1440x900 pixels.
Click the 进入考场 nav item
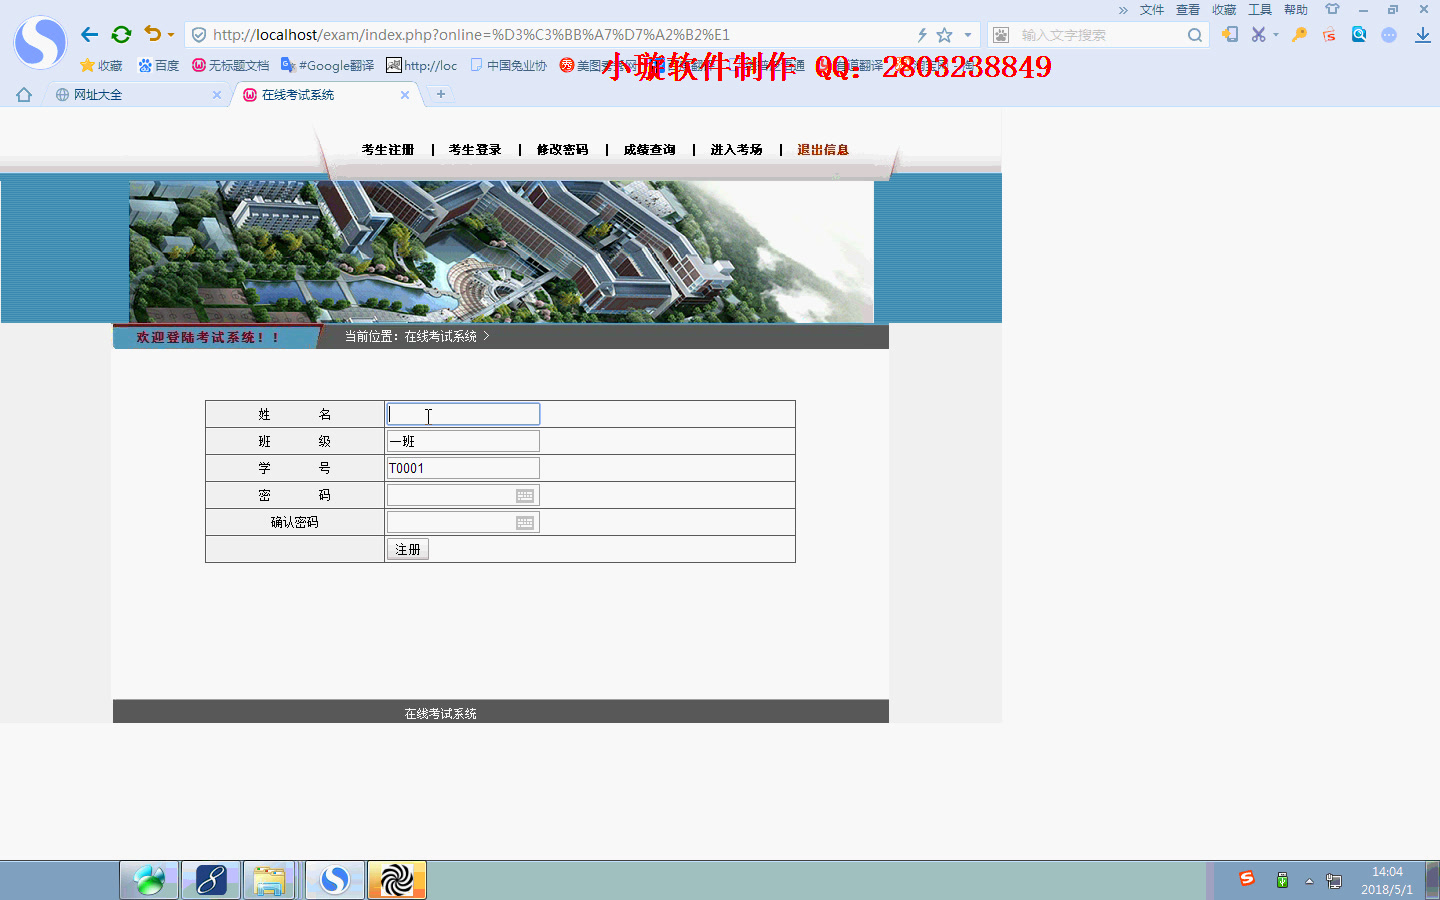(x=736, y=150)
